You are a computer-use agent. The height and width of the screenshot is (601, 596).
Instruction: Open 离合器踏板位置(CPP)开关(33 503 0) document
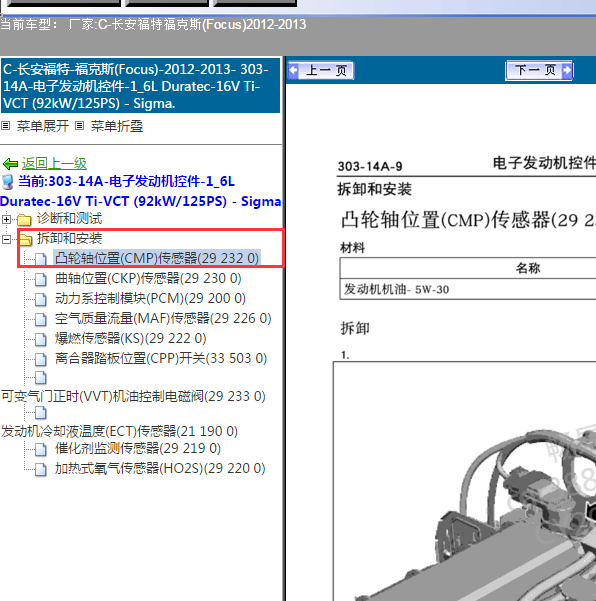coord(161,358)
